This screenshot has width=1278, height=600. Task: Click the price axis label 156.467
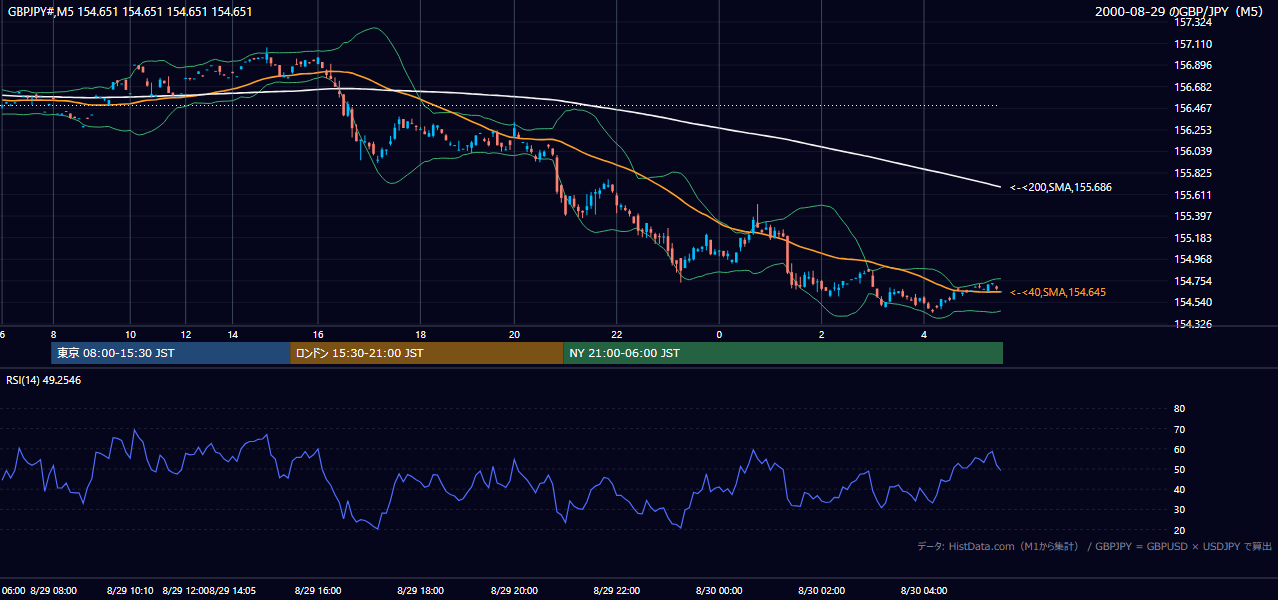click(1193, 109)
